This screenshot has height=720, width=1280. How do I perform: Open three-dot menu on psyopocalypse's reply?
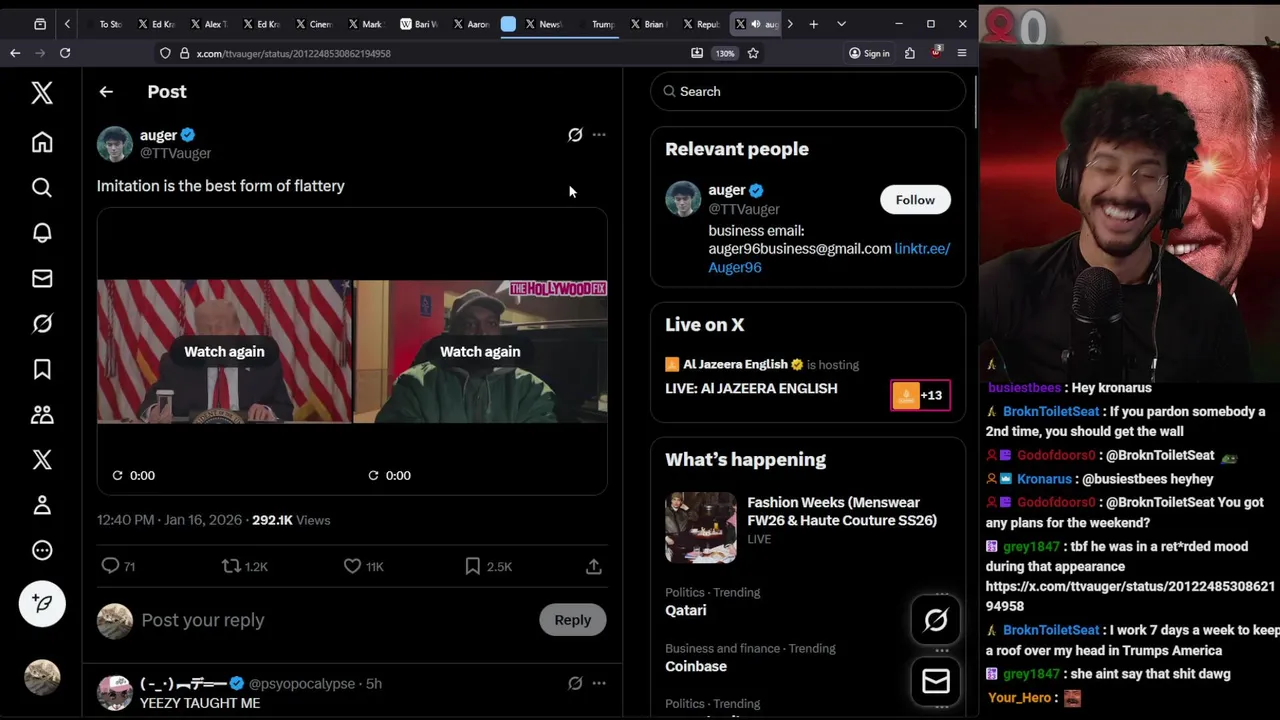click(599, 684)
